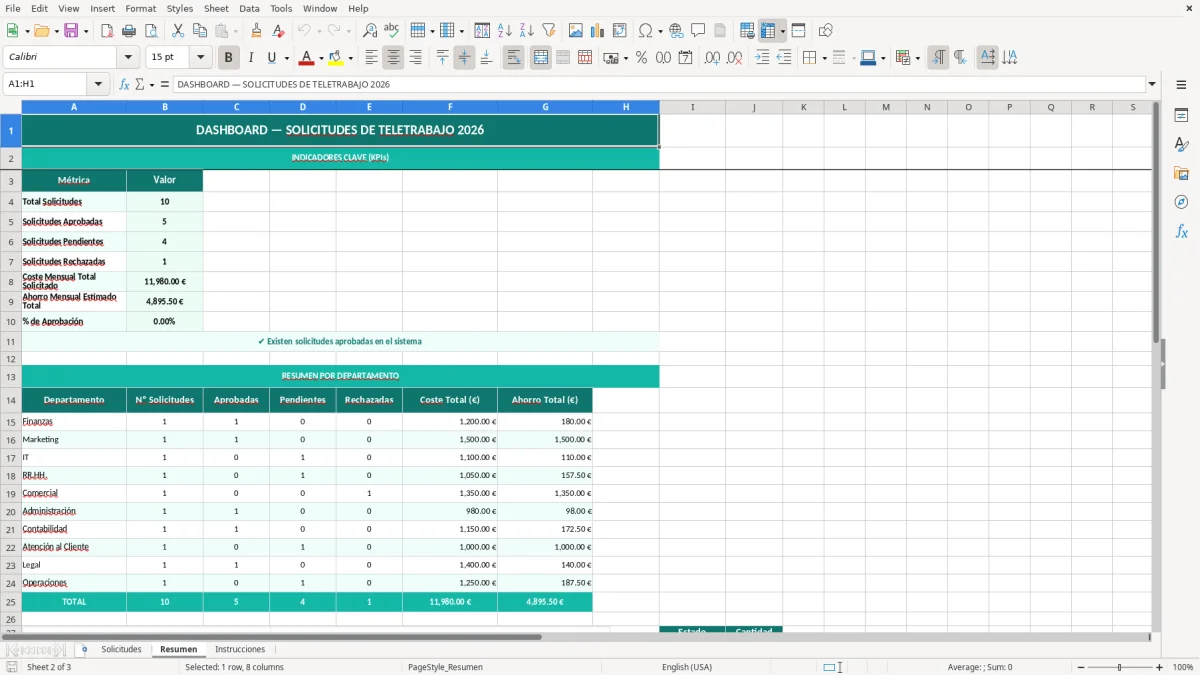Copy selection with copy icon
Screen dimensions: 1200x675
click(200, 31)
